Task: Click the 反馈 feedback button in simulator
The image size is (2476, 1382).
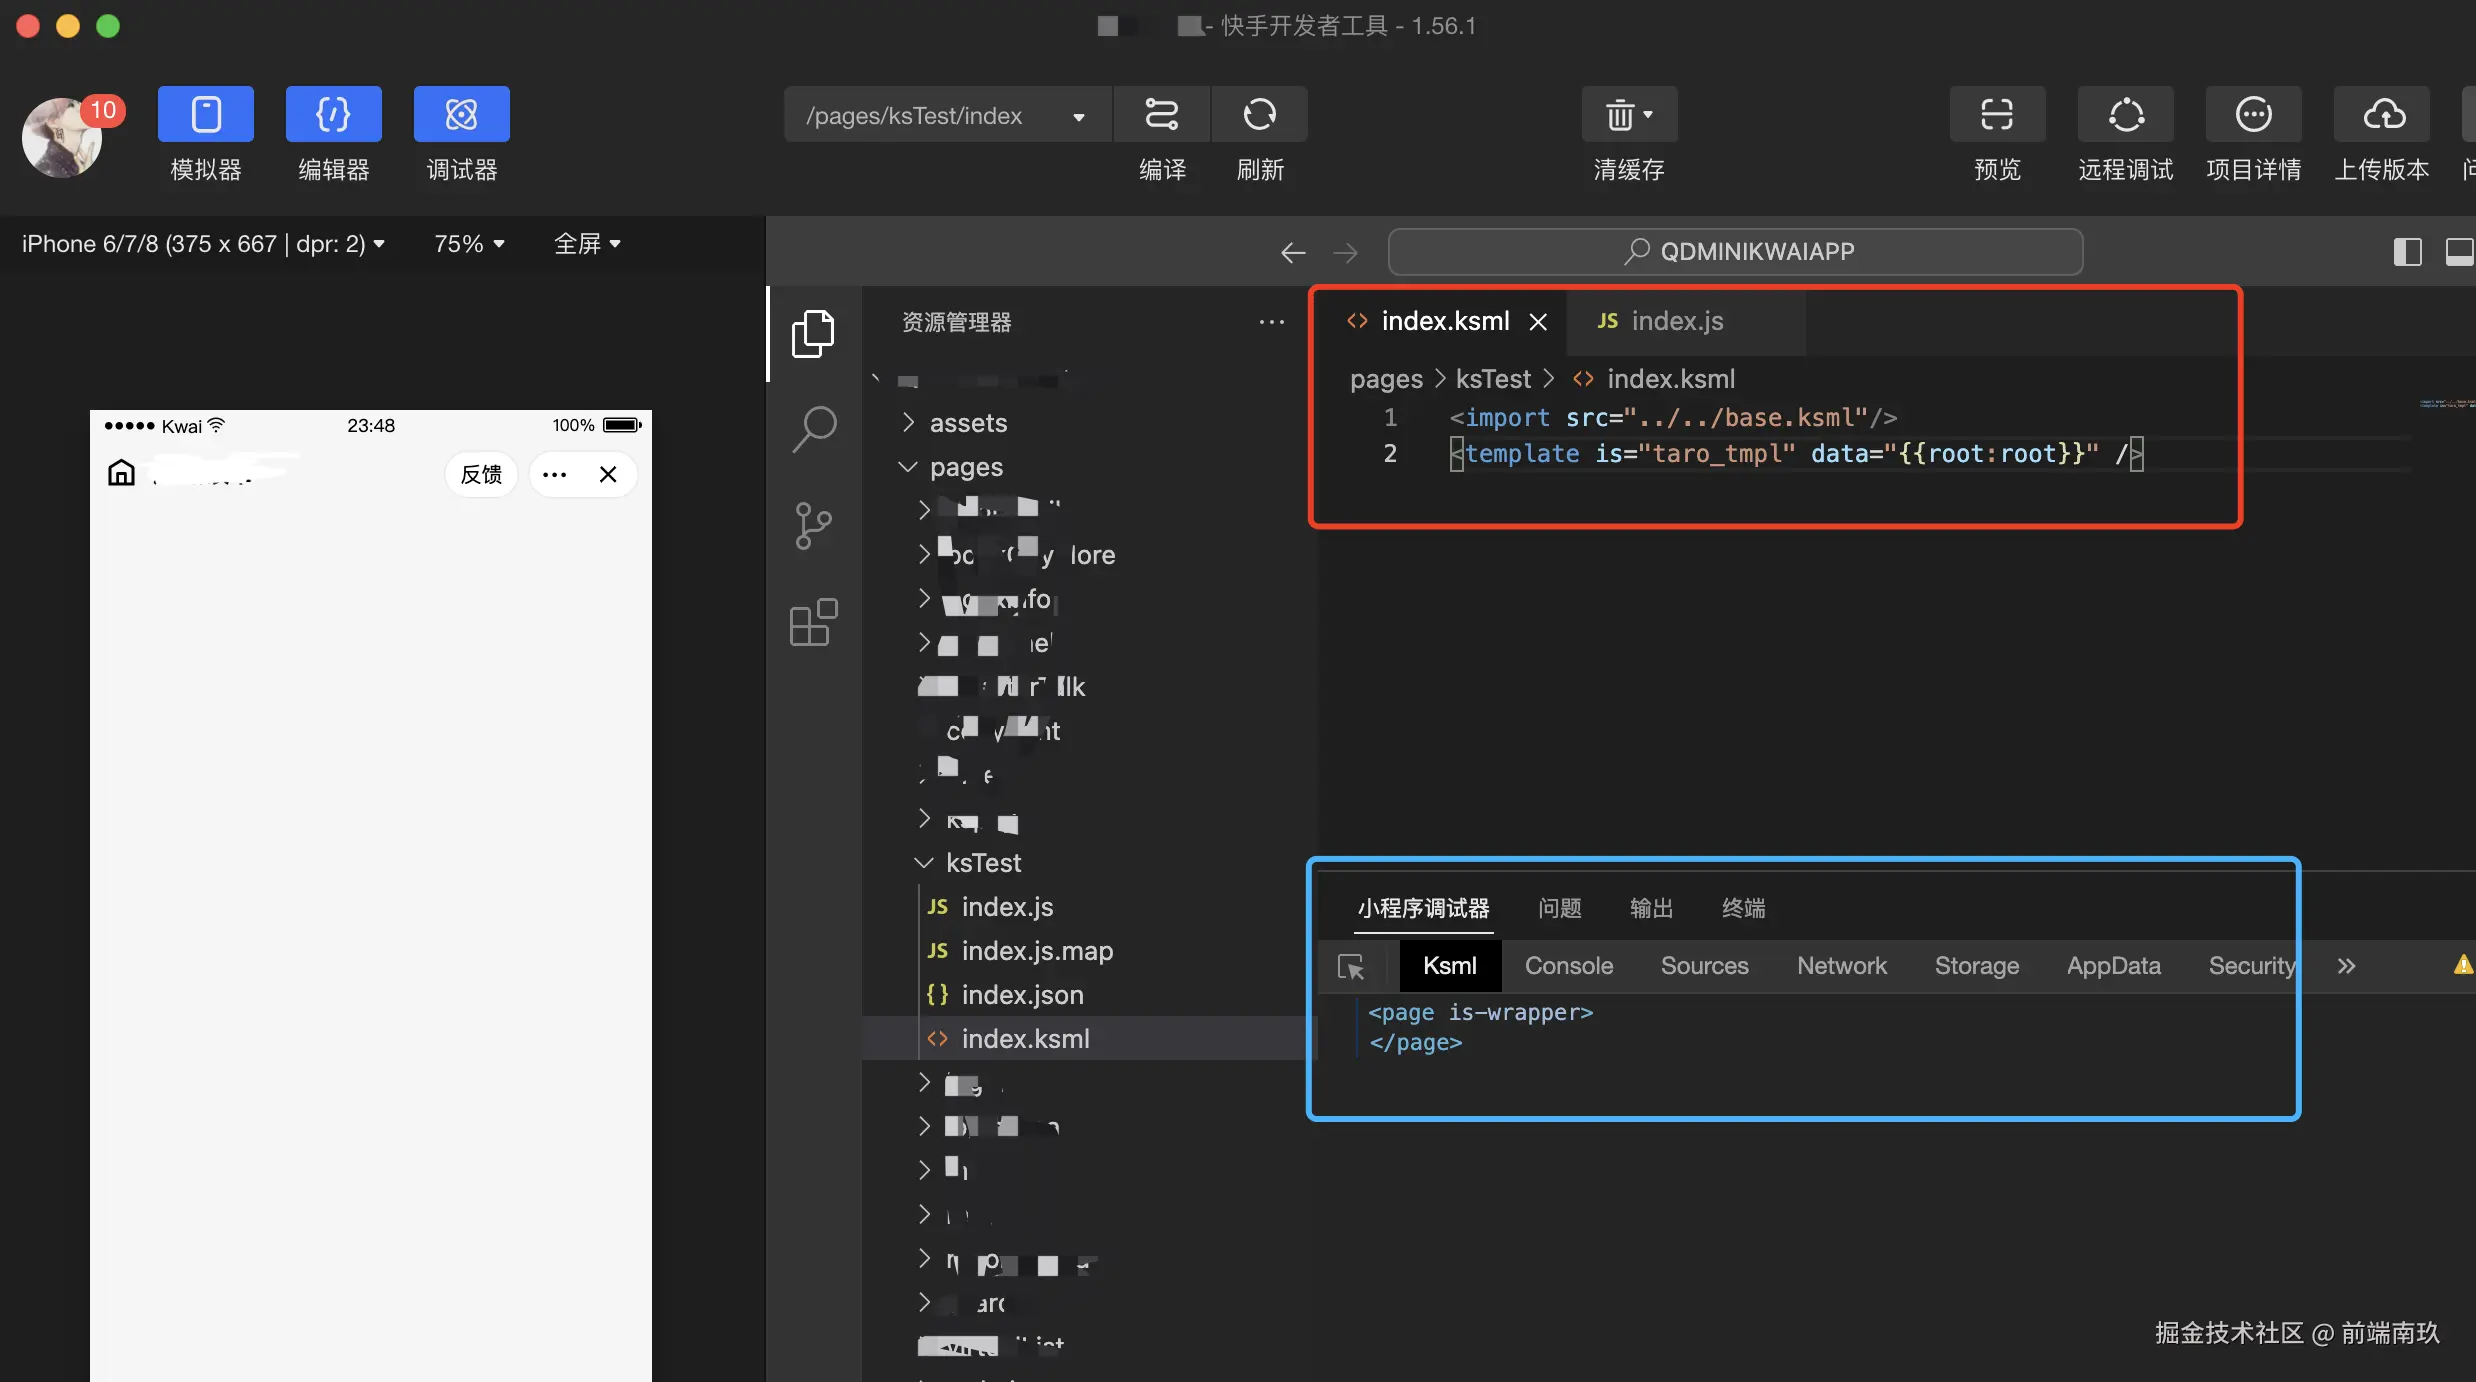Action: tap(481, 474)
